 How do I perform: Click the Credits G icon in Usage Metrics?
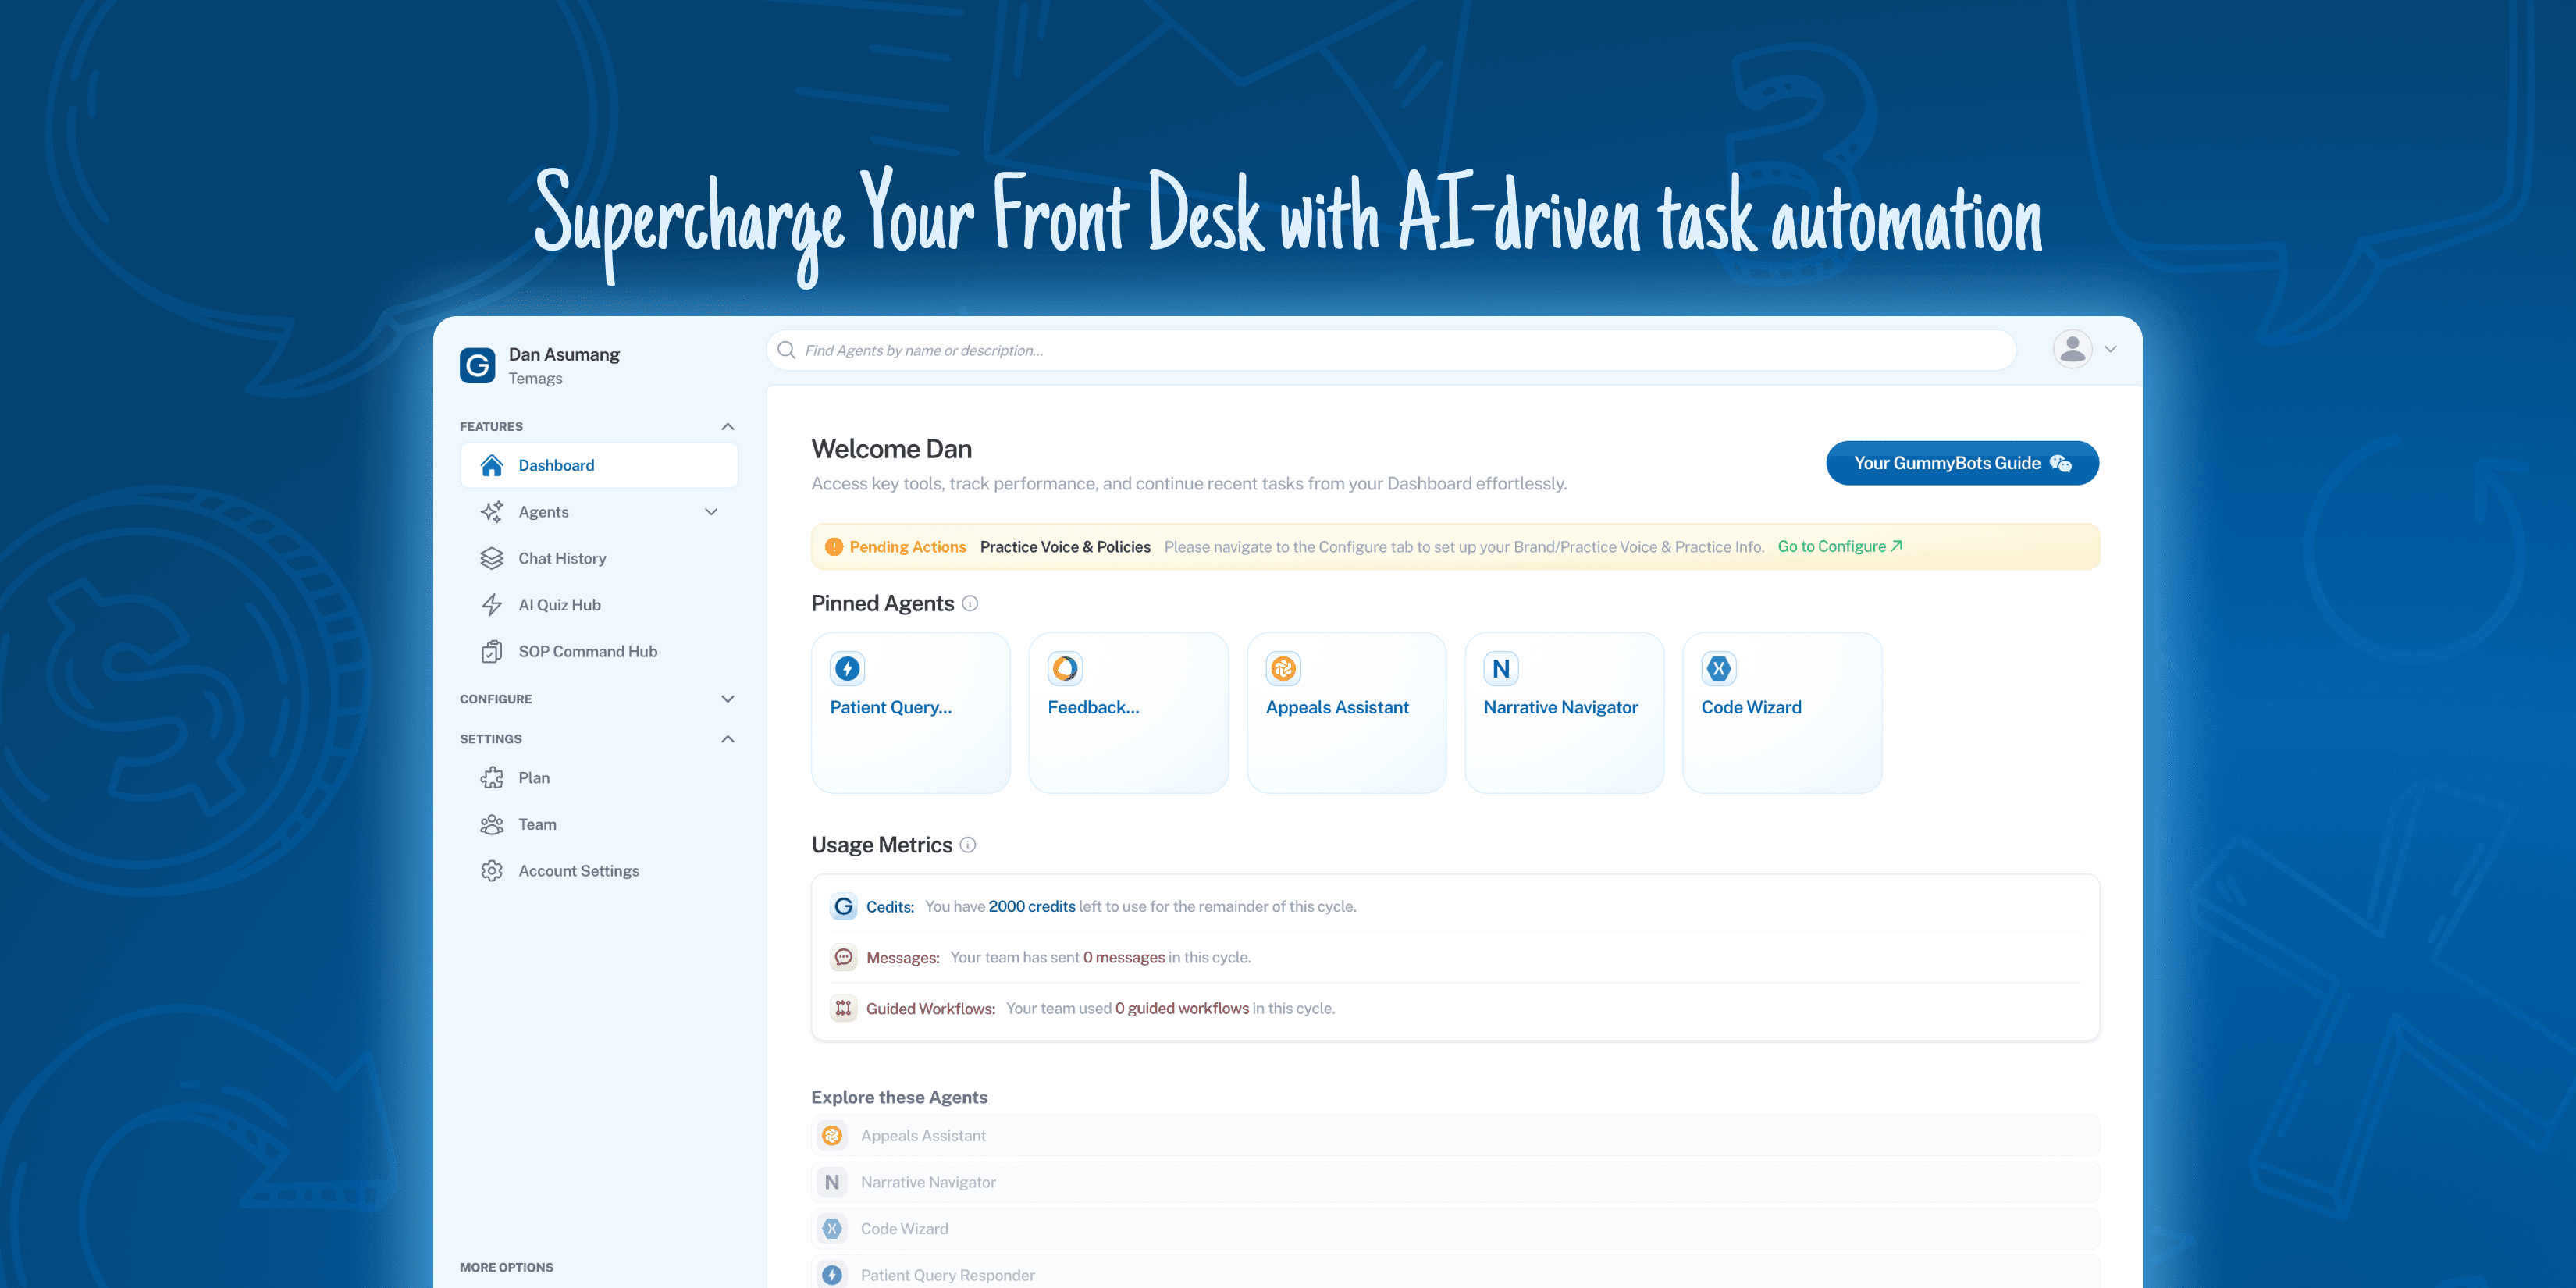click(844, 906)
